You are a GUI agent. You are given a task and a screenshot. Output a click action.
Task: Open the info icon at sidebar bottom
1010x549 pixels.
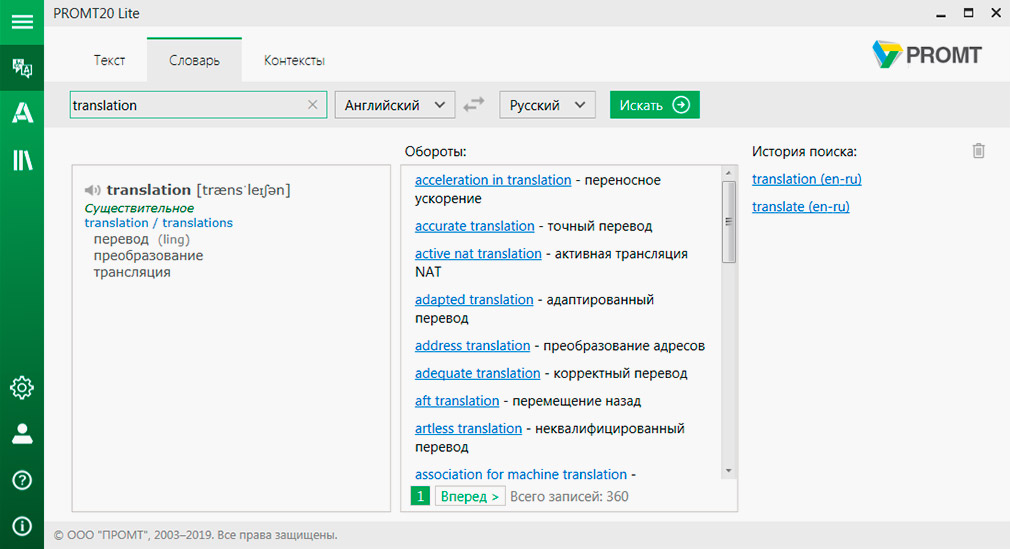(22, 526)
